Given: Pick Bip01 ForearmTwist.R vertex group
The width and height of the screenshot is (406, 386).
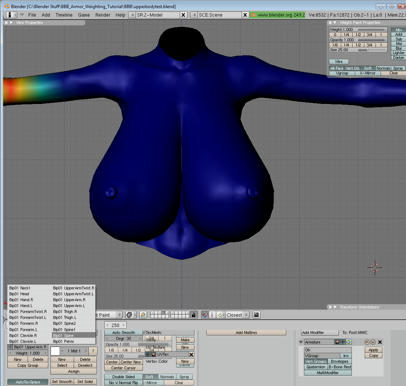Looking at the screenshot, I should pyautogui.click(x=28, y=312).
